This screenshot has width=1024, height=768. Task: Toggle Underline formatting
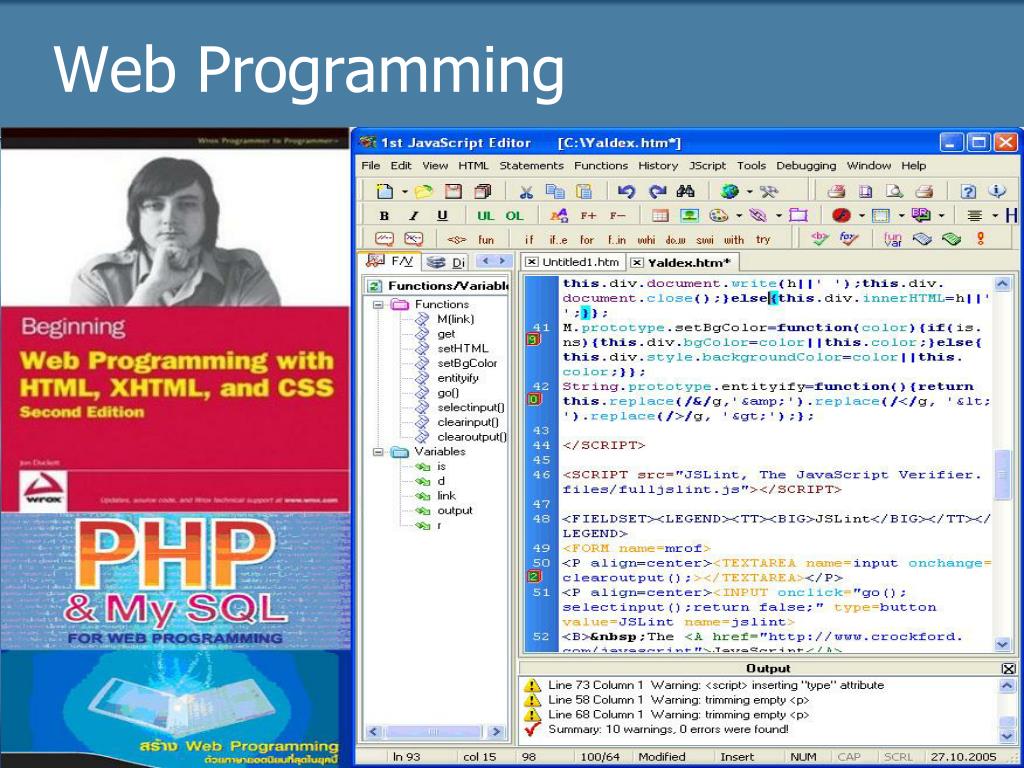pyautogui.click(x=443, y=216)
